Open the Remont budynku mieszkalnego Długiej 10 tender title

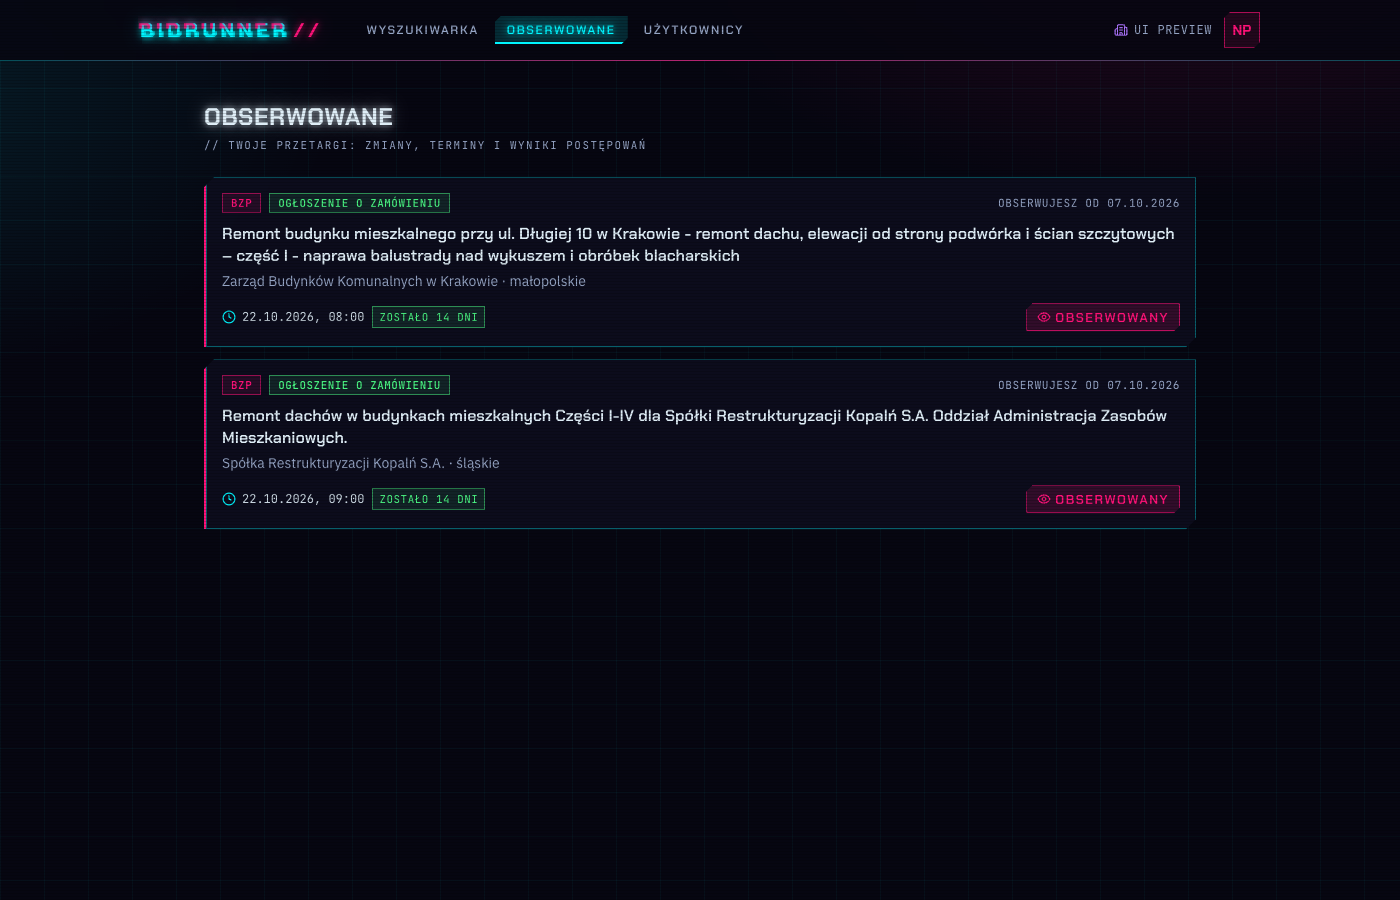[x=698, y=245]
